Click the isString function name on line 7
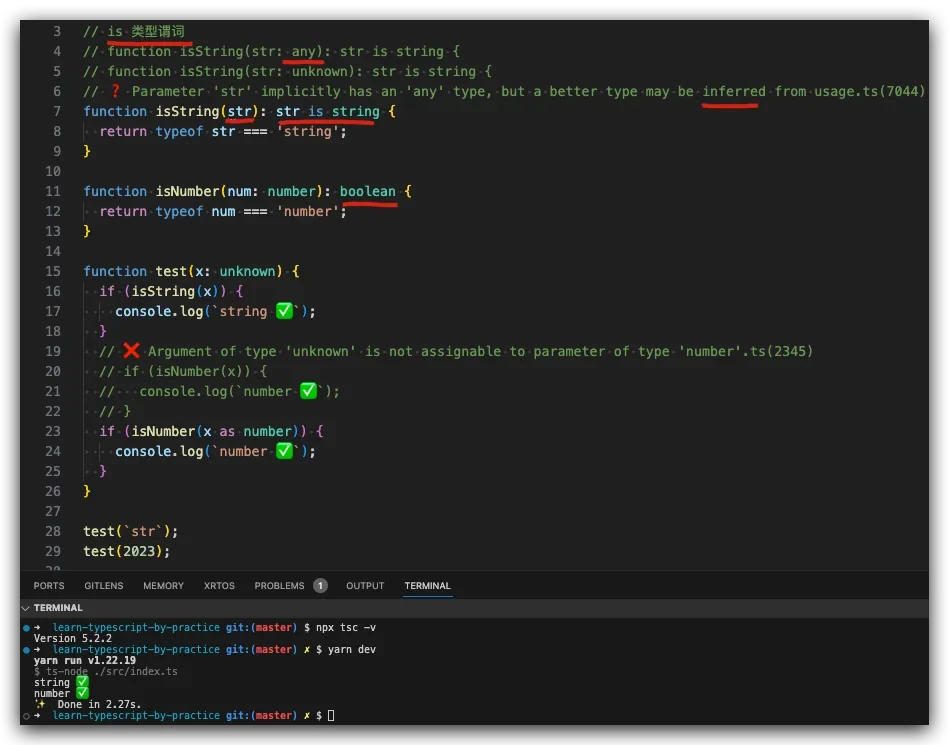 pos(188,111)
